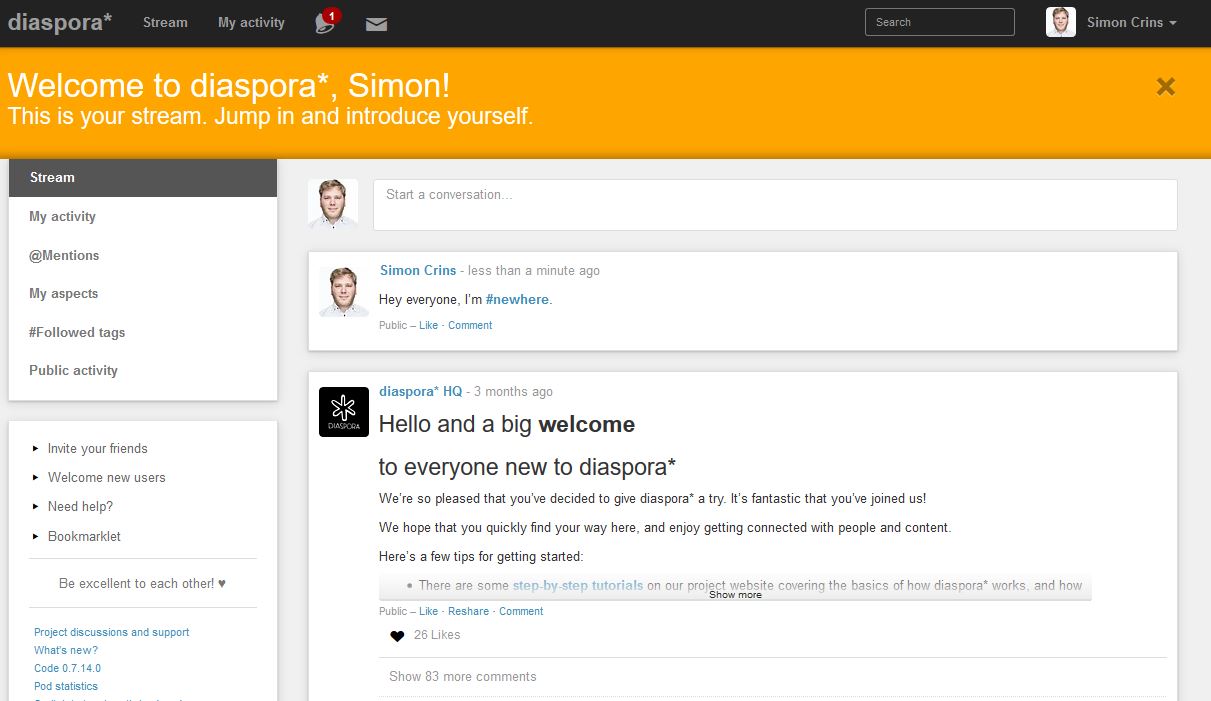
Task: Dismiss the orange welcome banner
Action: 1165,87
